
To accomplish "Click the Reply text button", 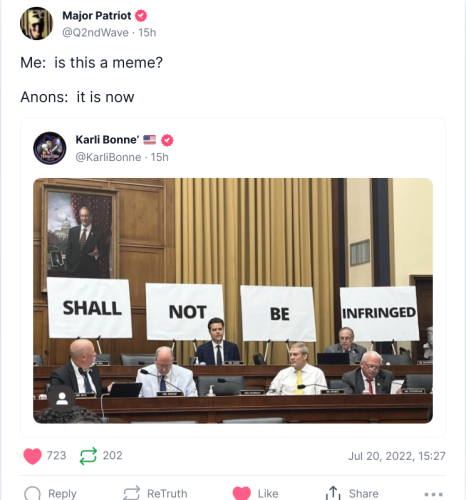I will [x=62, y=494].
